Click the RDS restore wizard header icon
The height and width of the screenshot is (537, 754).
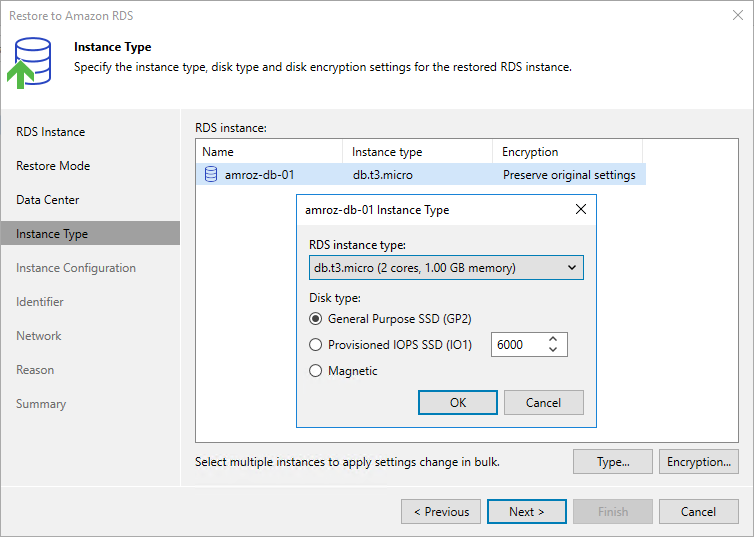pyautogui.click(x=29, y=63)
